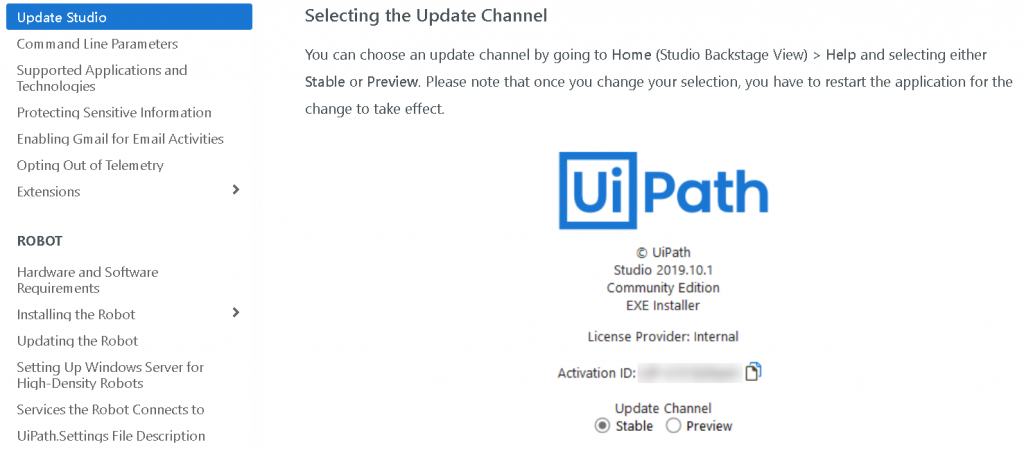Click the copy Activation ID icon

pos(754,372)
